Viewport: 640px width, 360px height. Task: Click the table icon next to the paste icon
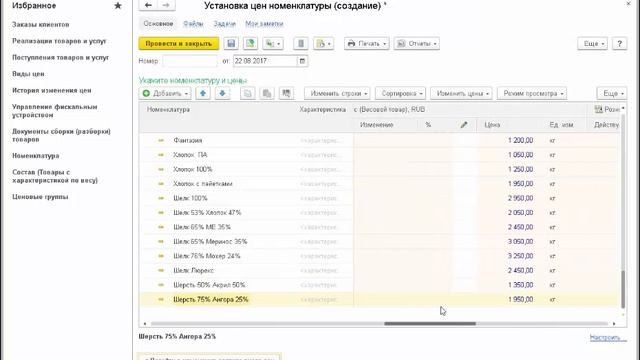(287, 93)
